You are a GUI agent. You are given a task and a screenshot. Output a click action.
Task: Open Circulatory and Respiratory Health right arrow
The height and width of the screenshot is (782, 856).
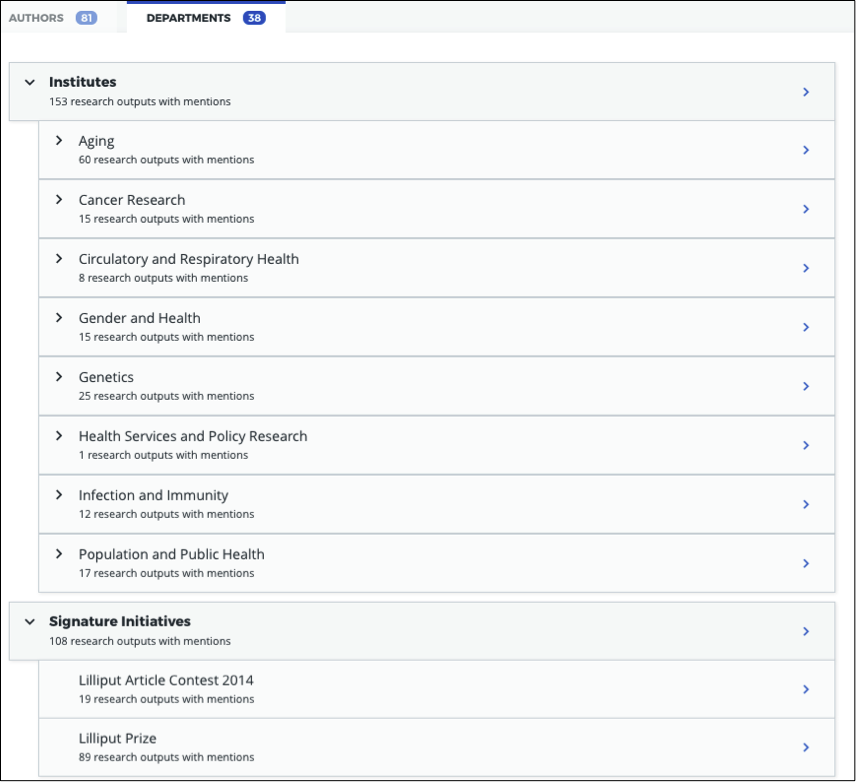point(806,268)
